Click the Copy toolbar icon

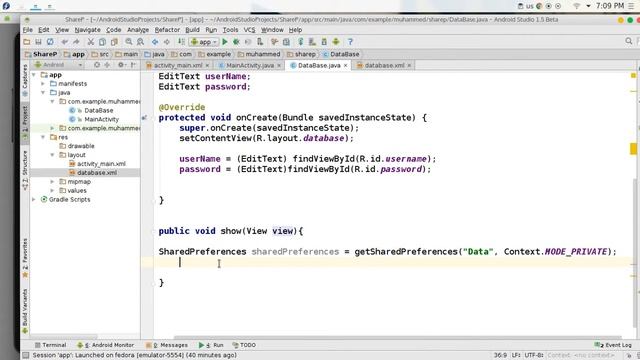[x=102, y=42]
